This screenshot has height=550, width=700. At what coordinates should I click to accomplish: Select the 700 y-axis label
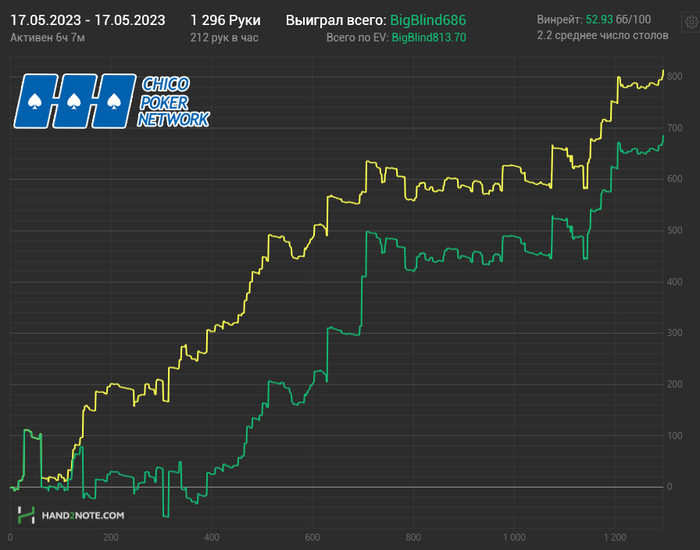point(675,128)
